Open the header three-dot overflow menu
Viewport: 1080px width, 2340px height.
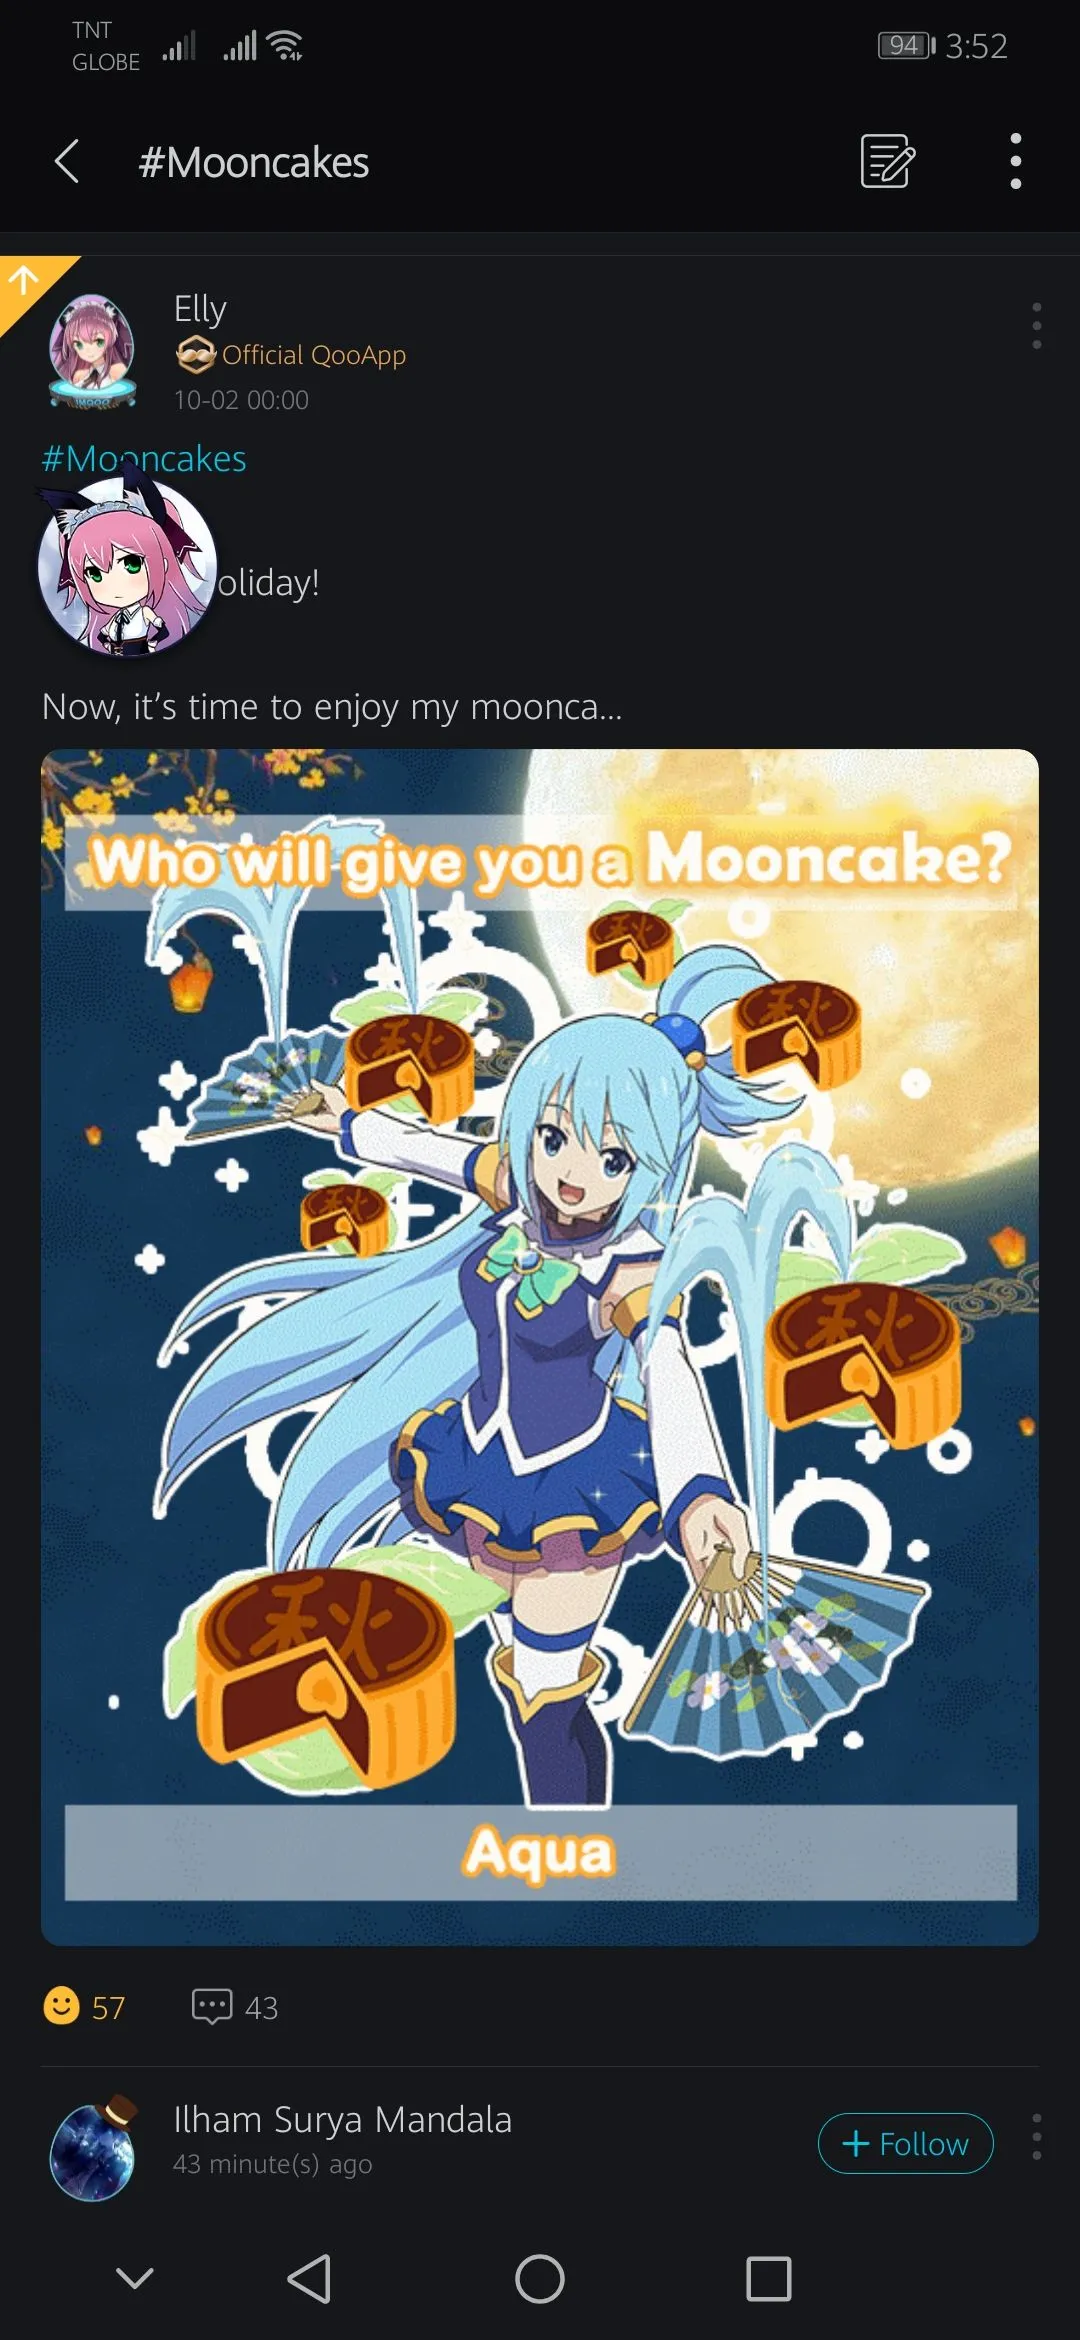point(1016,161)
